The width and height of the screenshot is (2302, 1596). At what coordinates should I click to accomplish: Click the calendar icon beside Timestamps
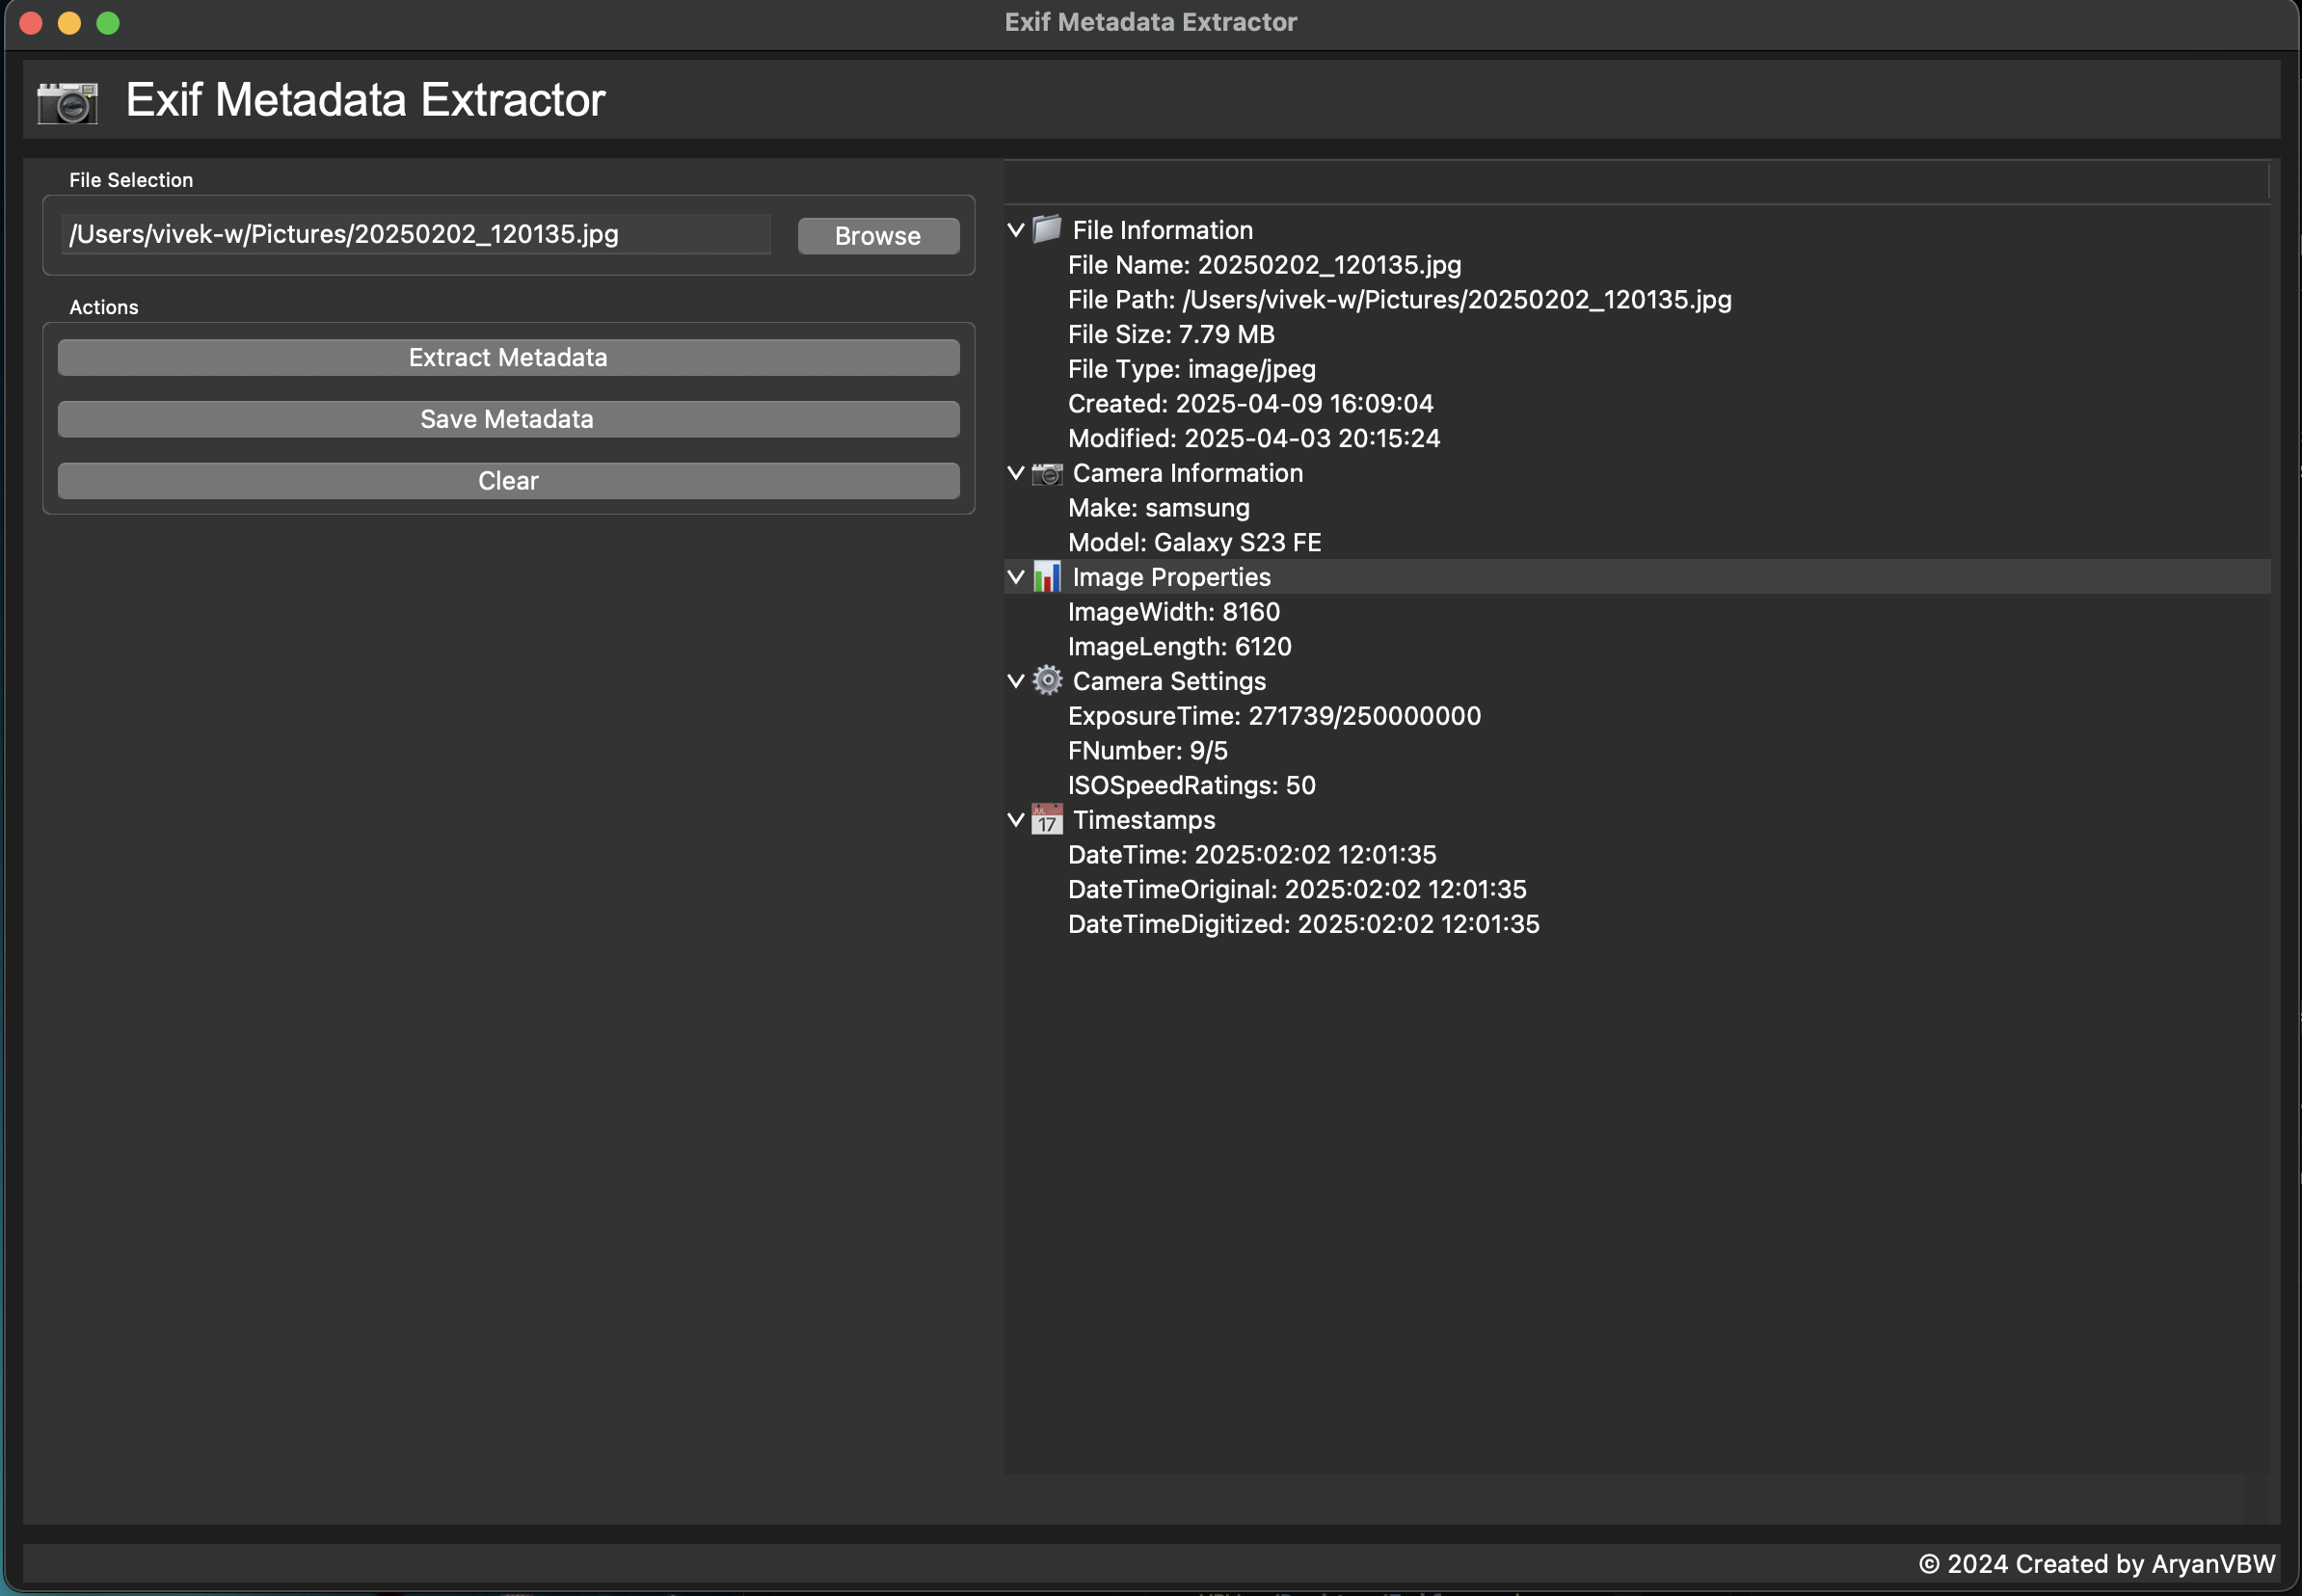[x=1045, y=819]
